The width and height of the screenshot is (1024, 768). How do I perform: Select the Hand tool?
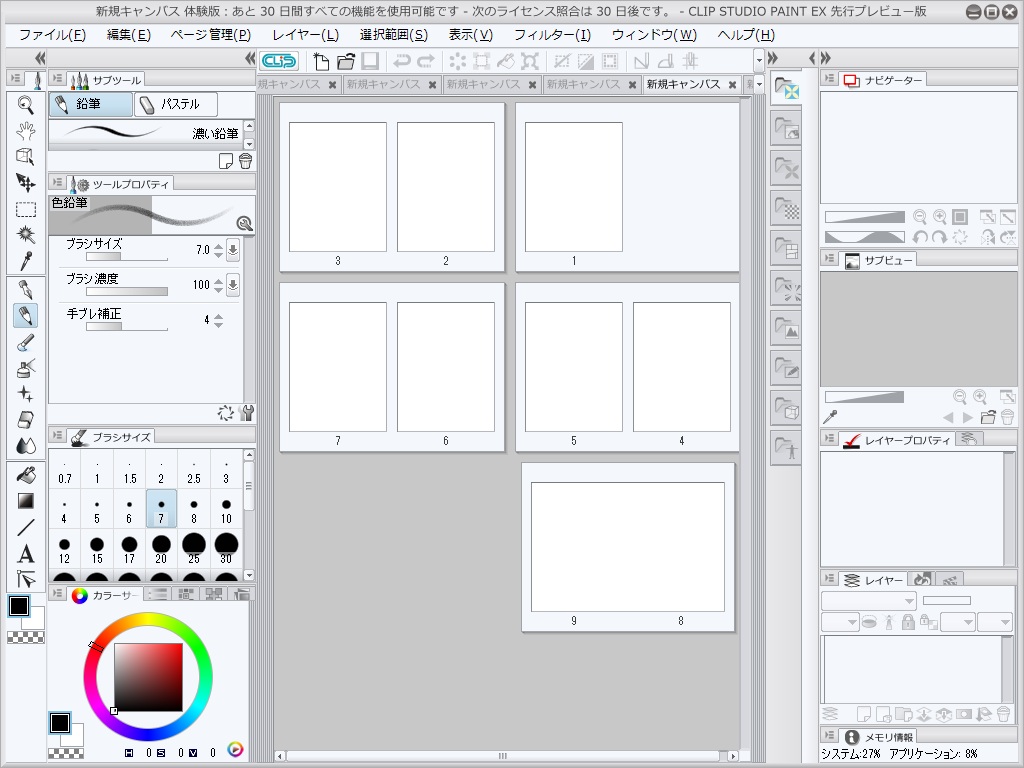click(x=25, y=129)
